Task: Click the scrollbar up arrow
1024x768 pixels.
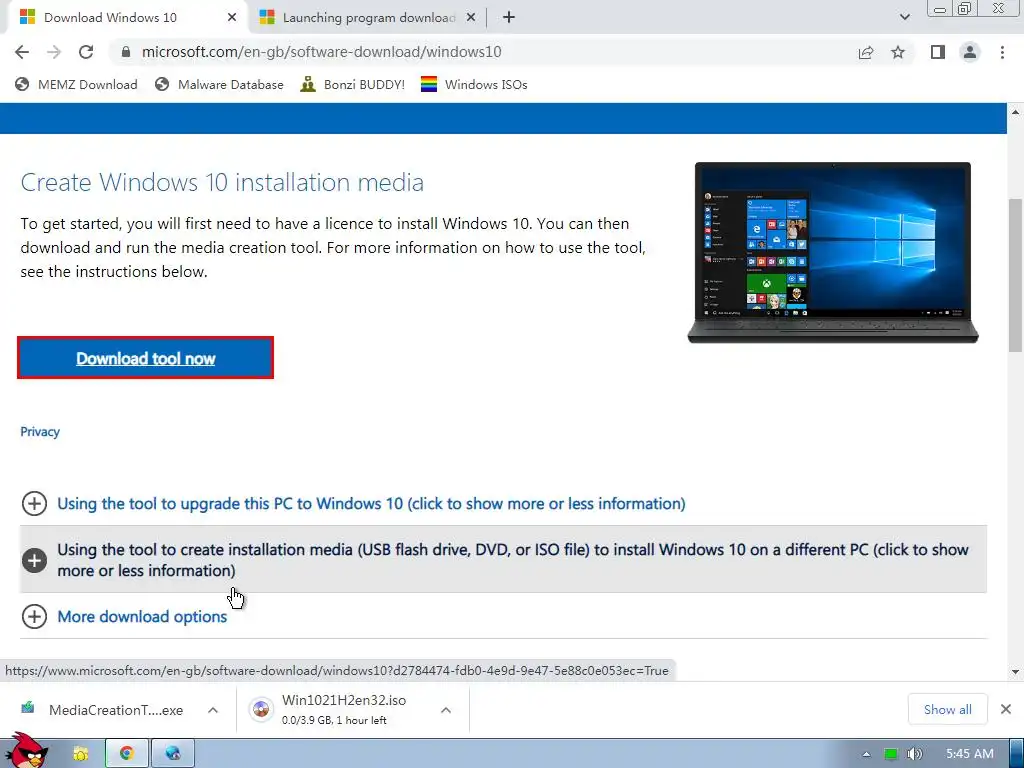Action: (1015, 112)
